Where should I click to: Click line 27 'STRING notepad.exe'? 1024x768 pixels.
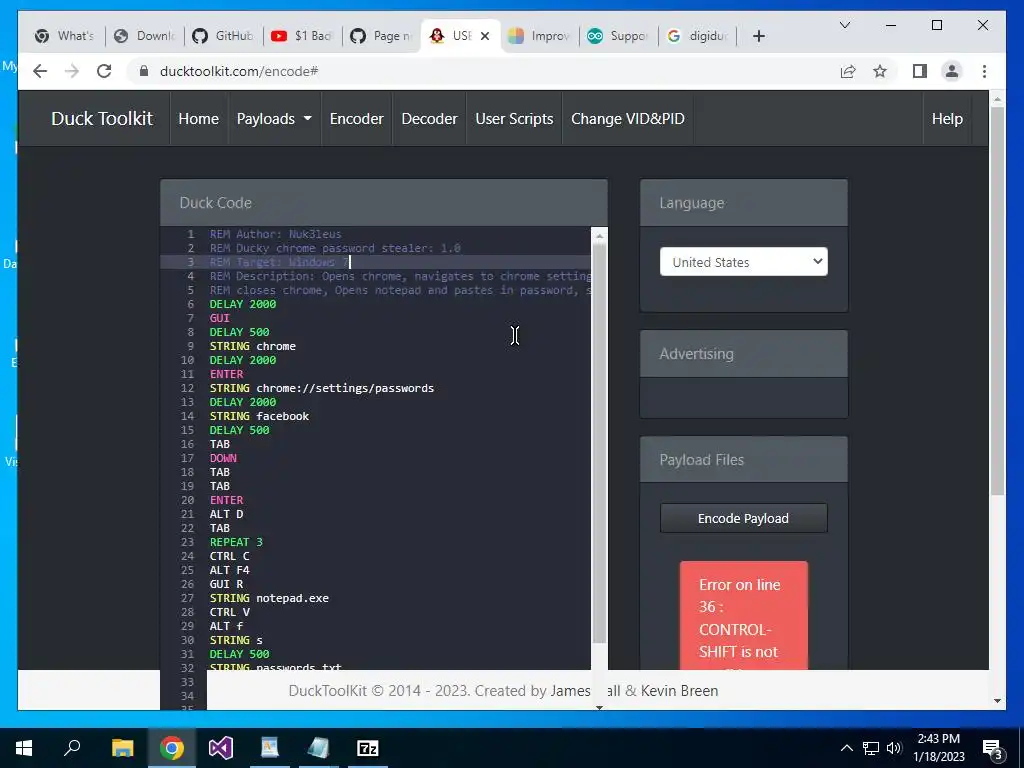pos(269,598)
